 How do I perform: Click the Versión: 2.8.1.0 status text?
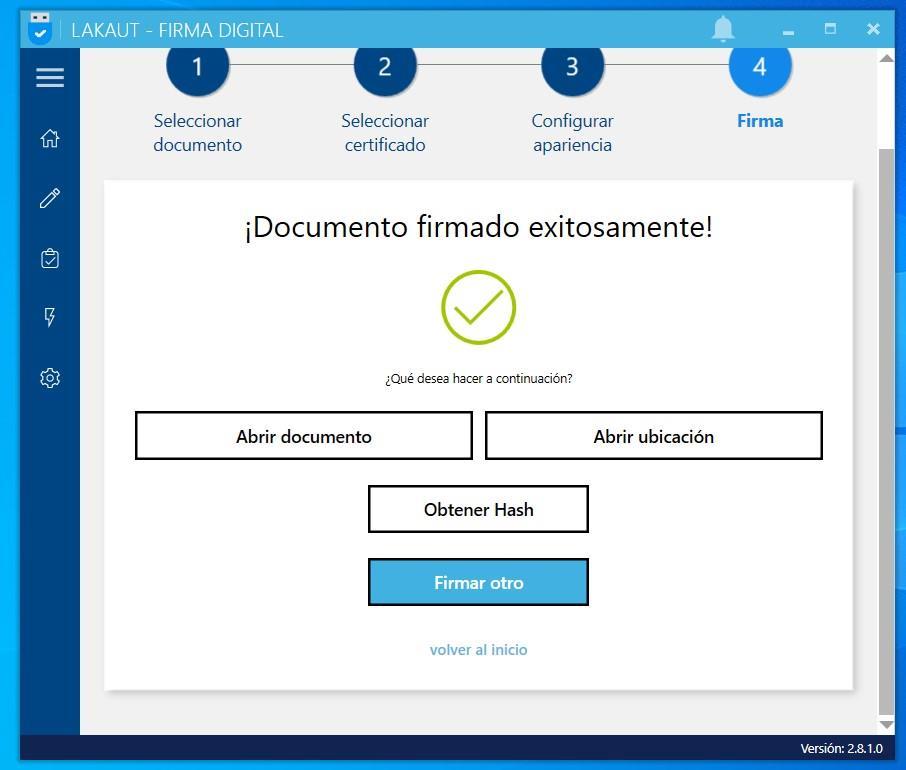click(x=841, y=749)
